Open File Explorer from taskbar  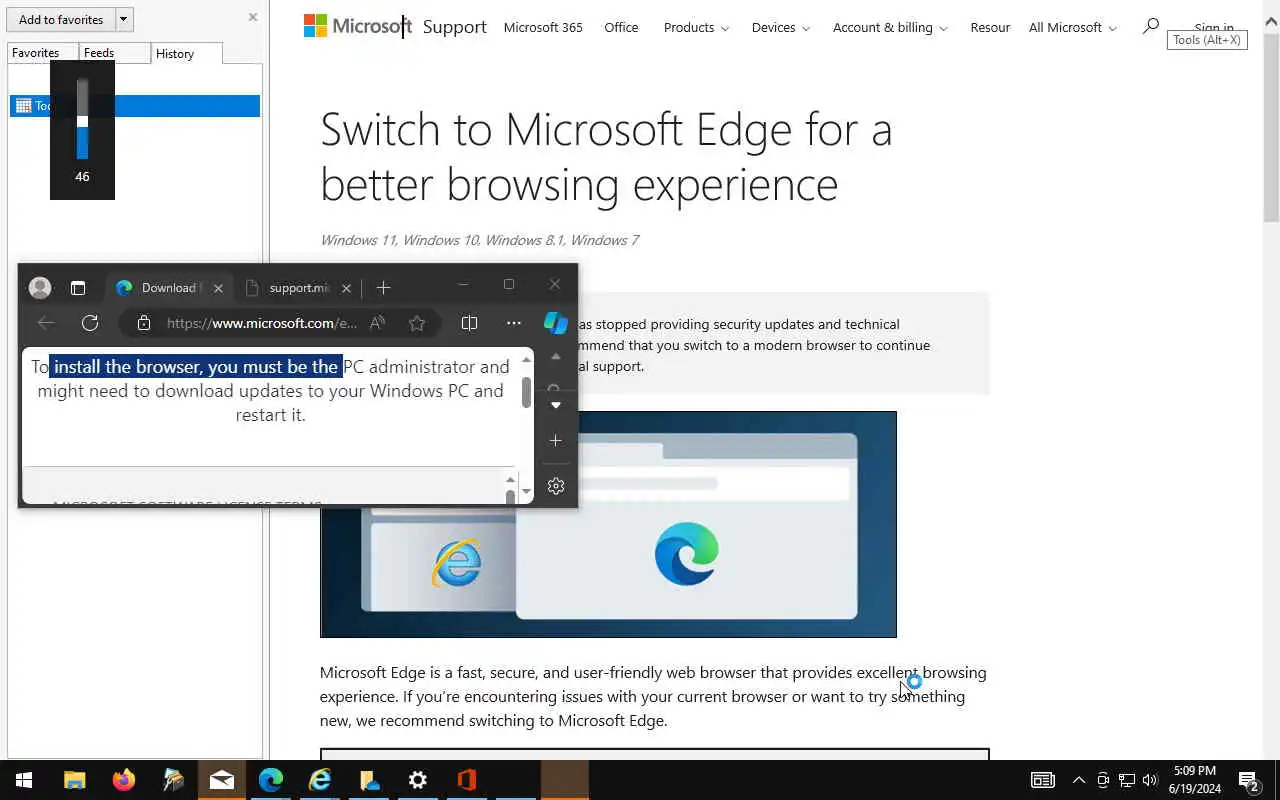(75, 780)
